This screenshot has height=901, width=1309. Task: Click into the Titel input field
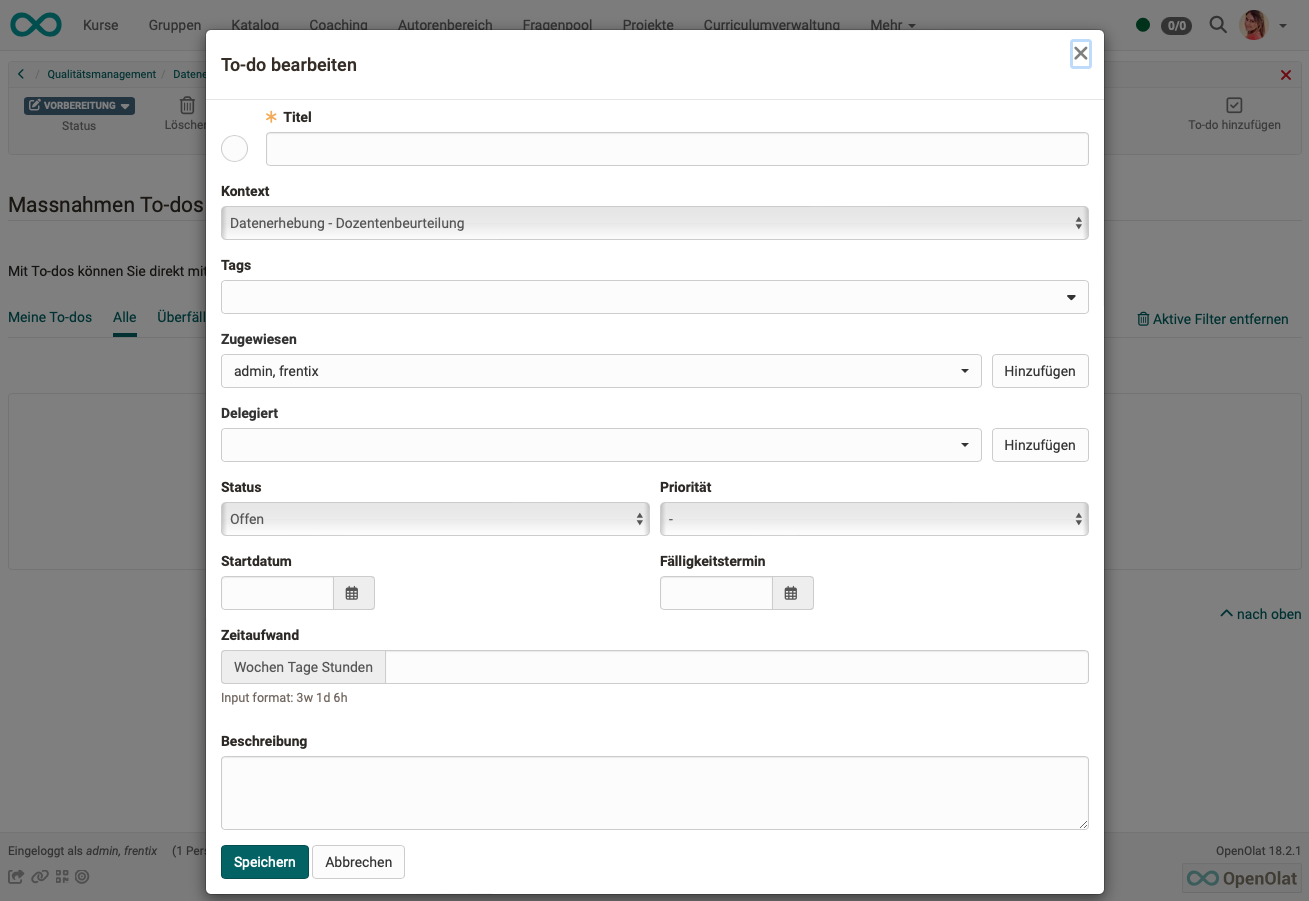(x=676, y=149)
